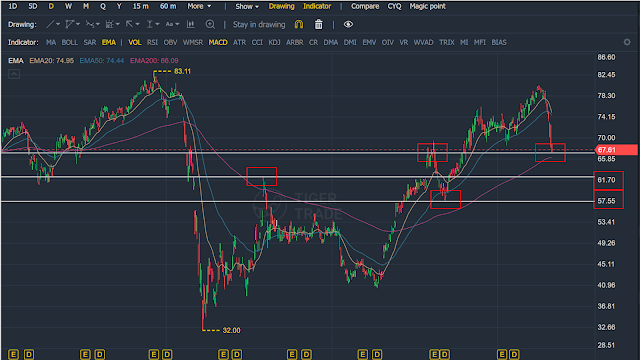Enable the DMA indicator

pyautogui.click(x=331, y=42)
